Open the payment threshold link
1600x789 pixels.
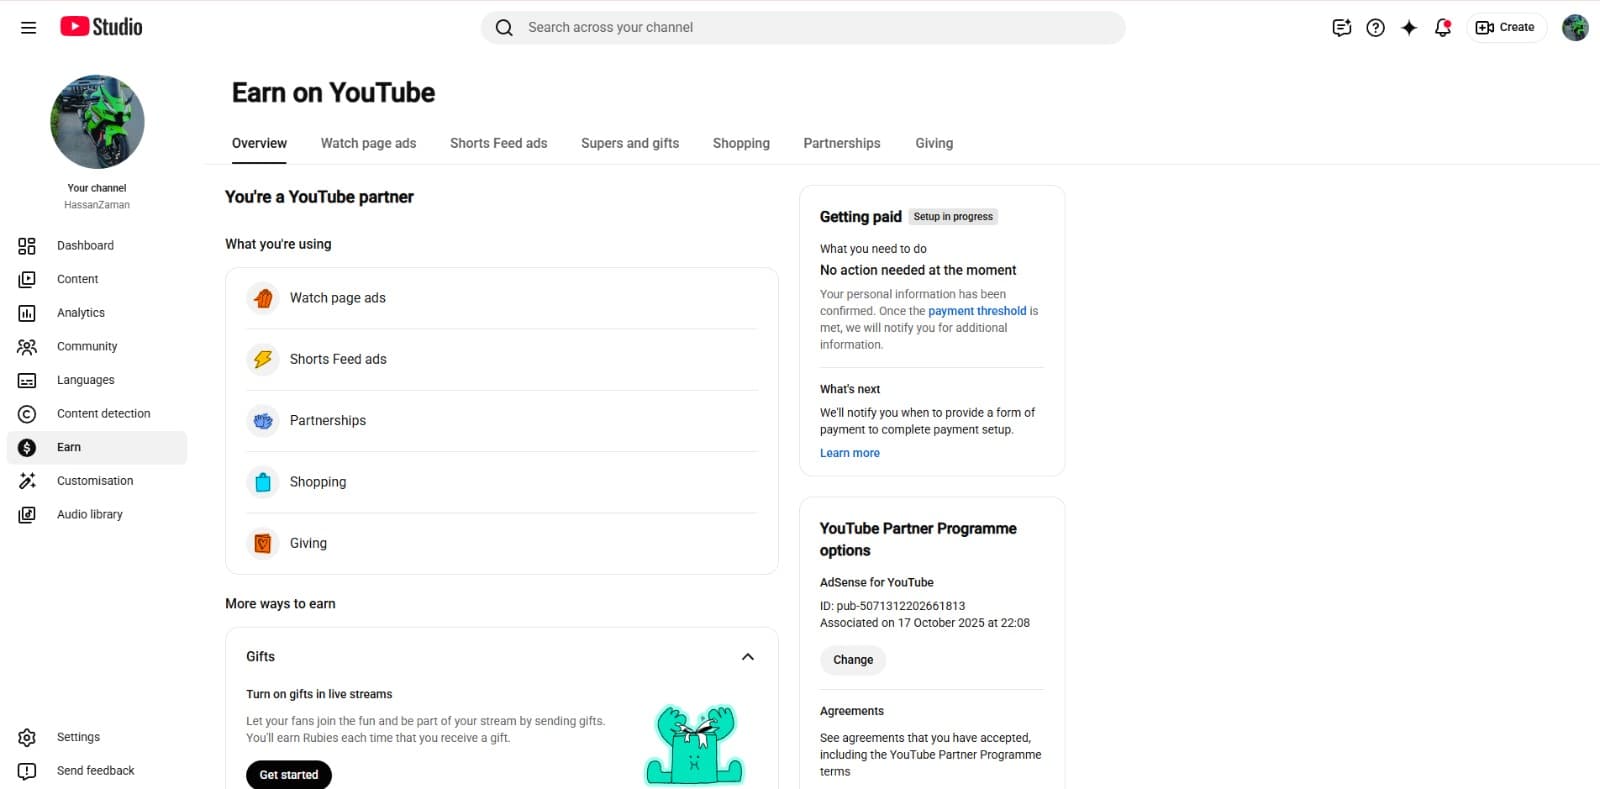click(977, 311)
